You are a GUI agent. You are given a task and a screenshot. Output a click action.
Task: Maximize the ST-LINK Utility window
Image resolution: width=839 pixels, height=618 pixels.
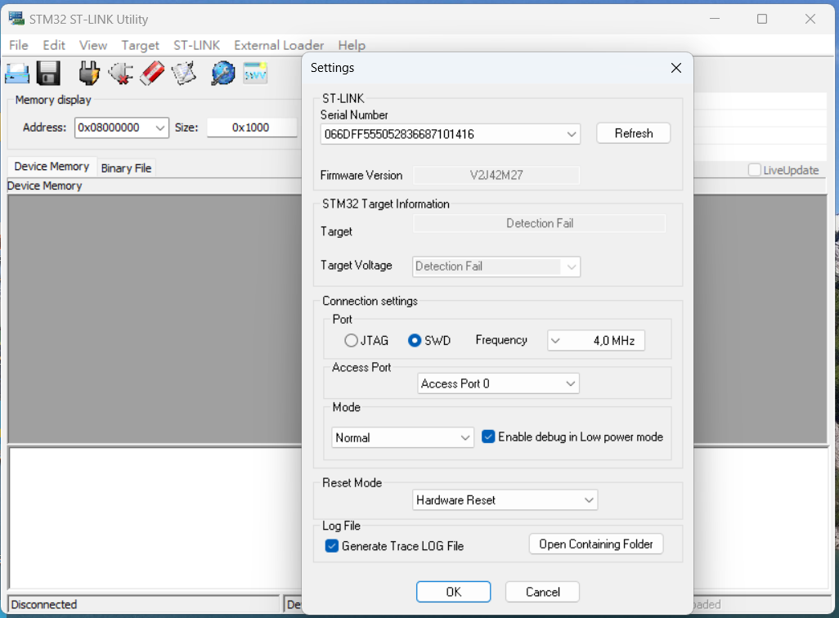pos(762,19)
